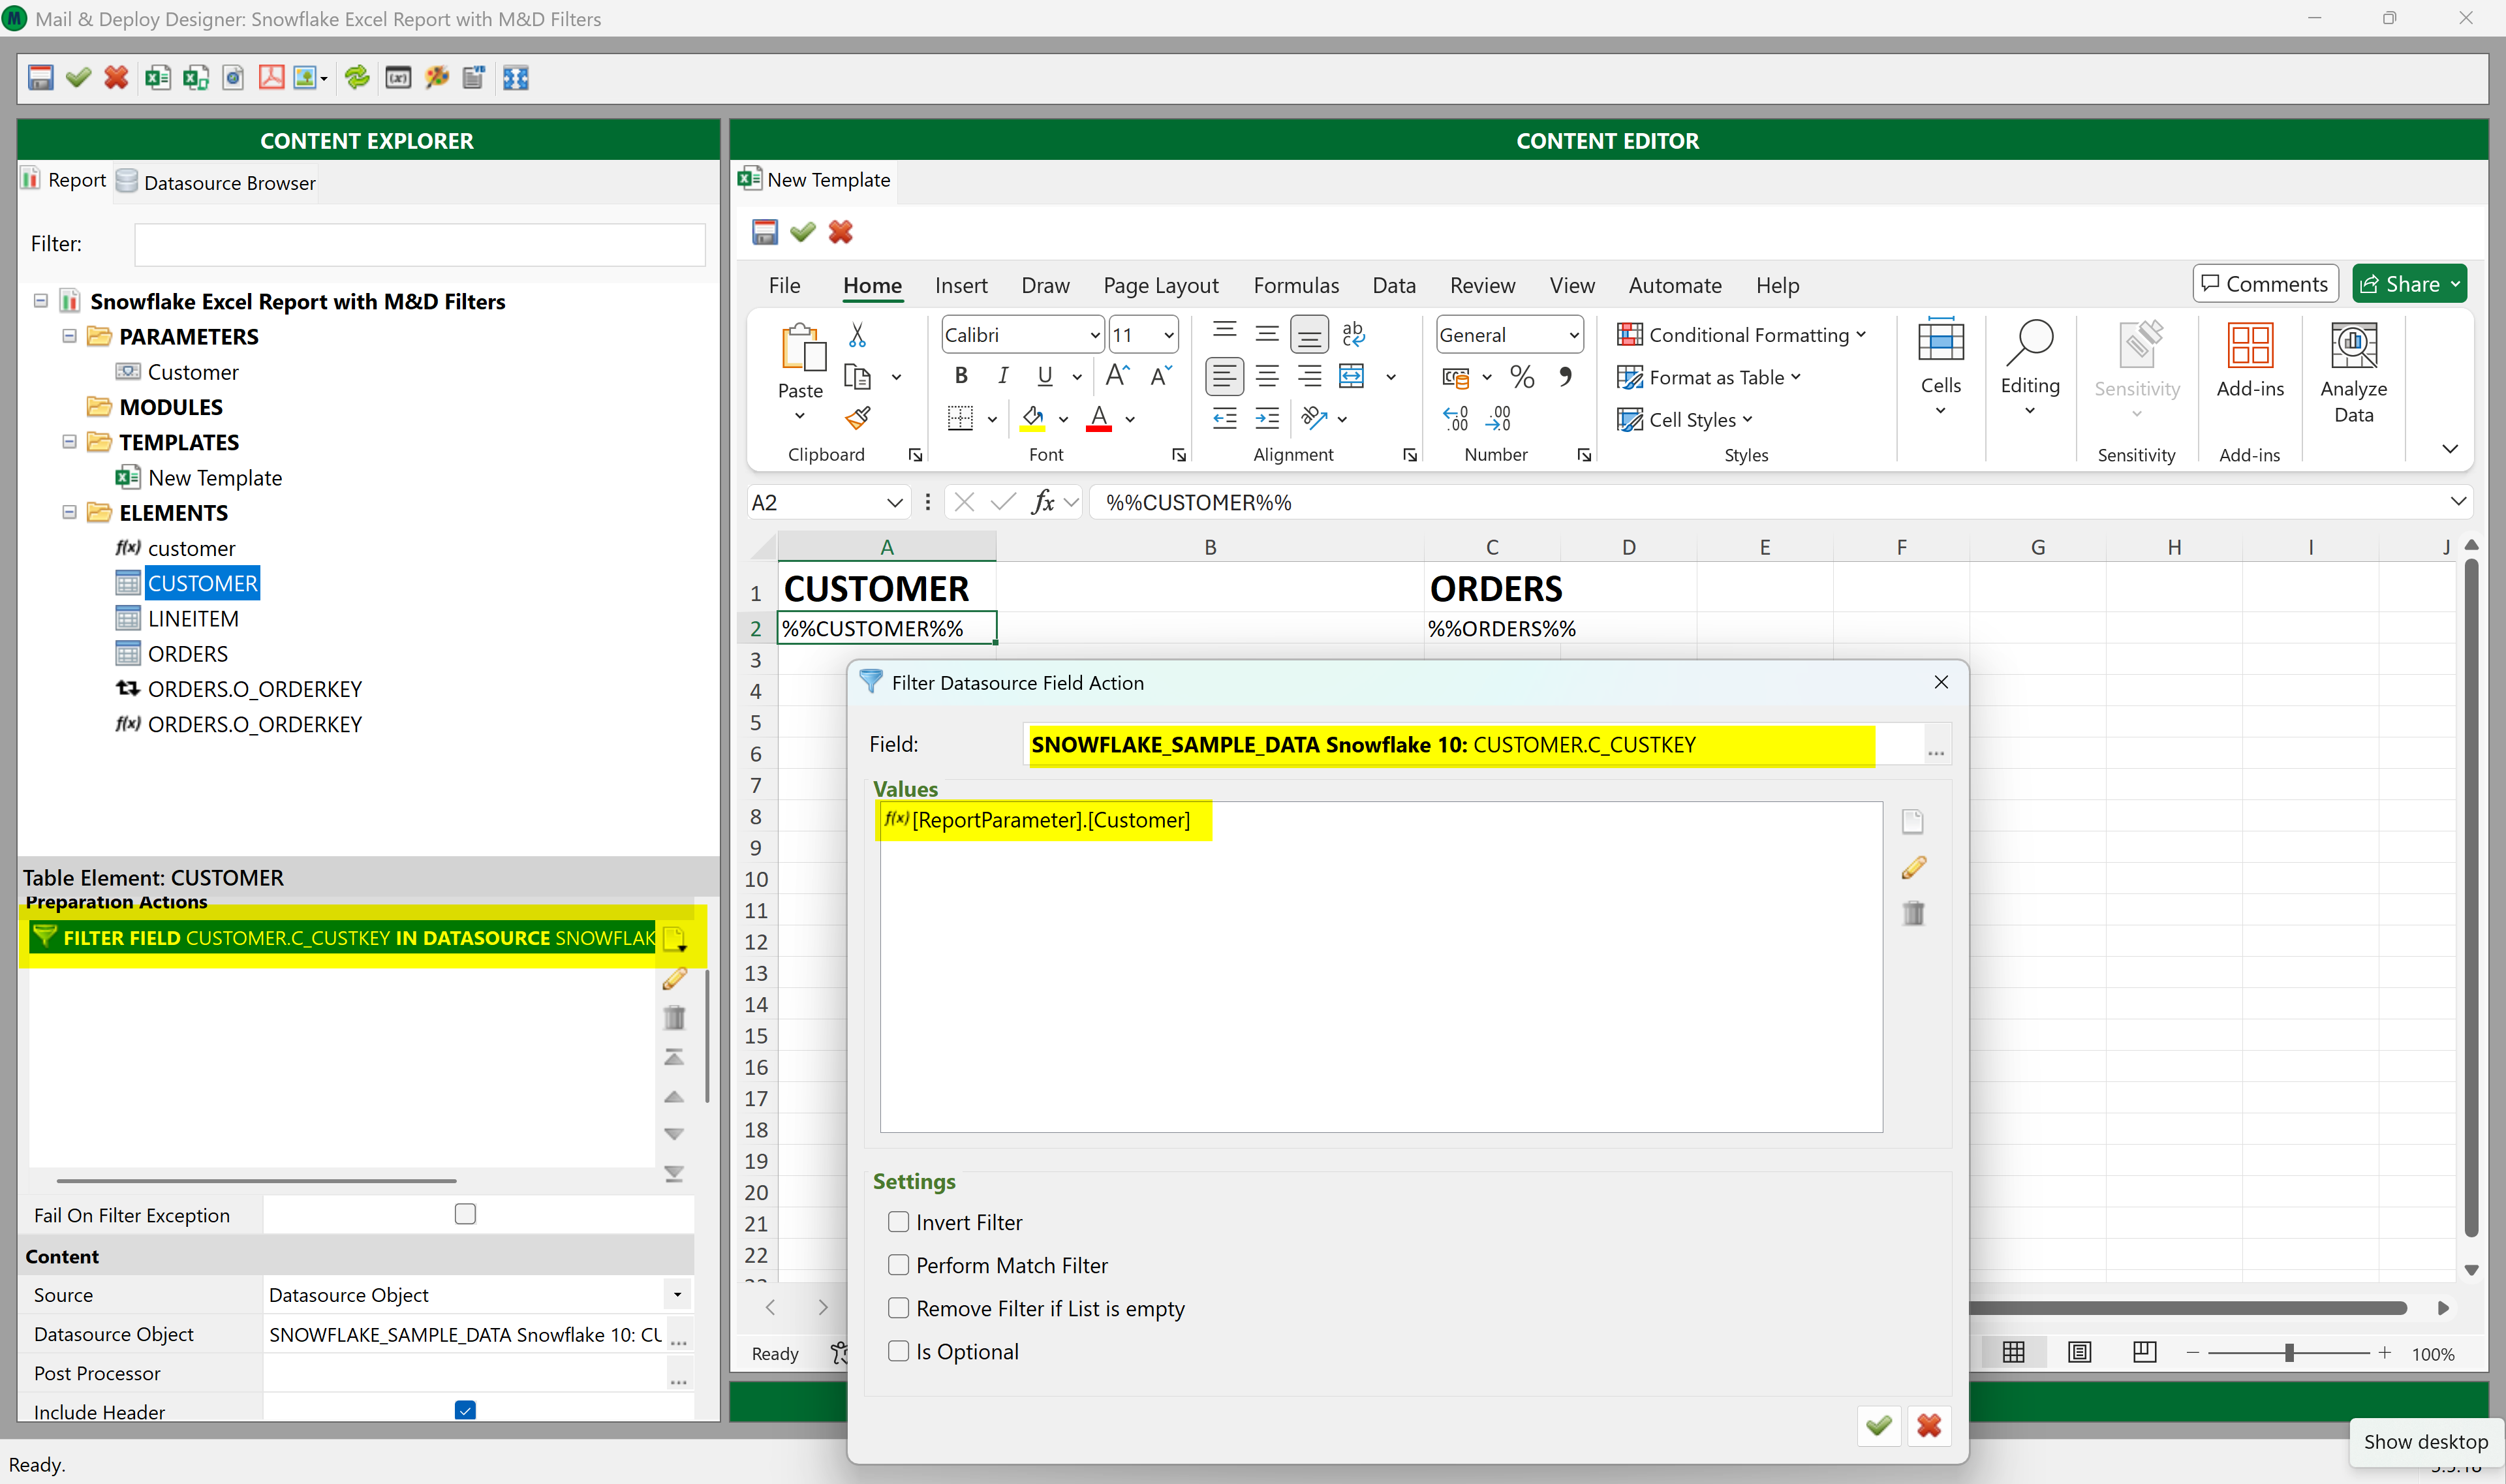
Task: Browse for Field with ellipsis button
Action: (x=1936, y=745)
